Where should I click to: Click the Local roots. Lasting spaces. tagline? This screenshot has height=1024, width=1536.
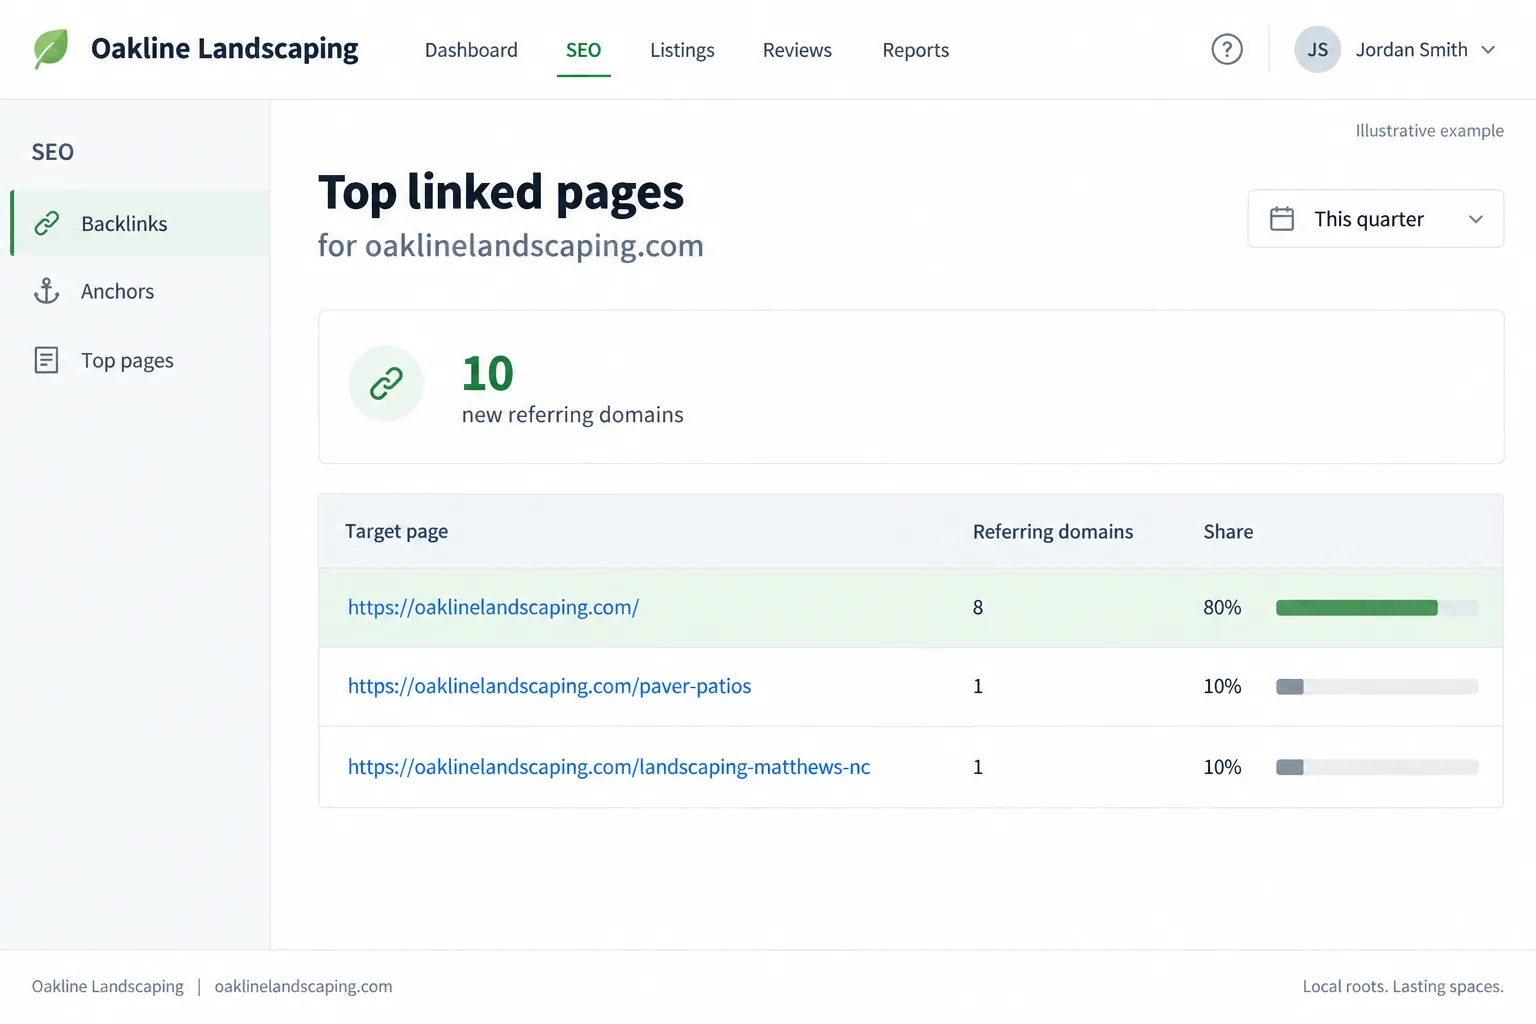(1403, 986)
